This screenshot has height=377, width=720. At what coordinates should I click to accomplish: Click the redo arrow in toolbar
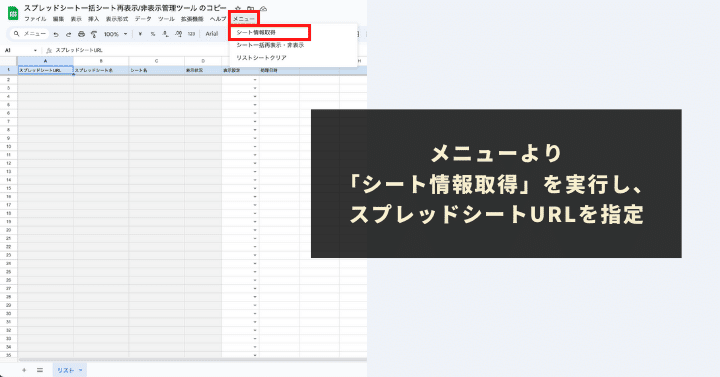pos(68,34)
